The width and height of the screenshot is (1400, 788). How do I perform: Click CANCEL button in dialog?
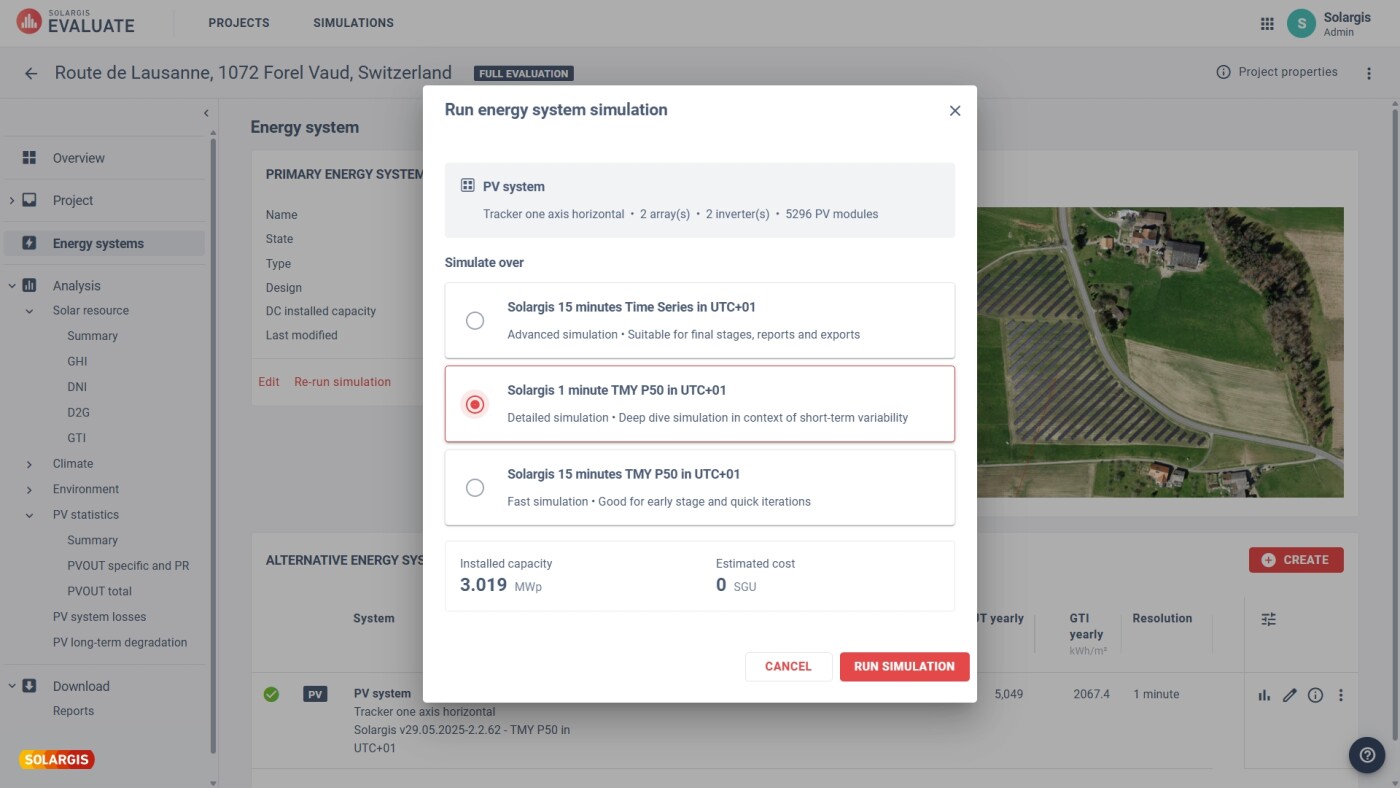click(x=788, y=667)
